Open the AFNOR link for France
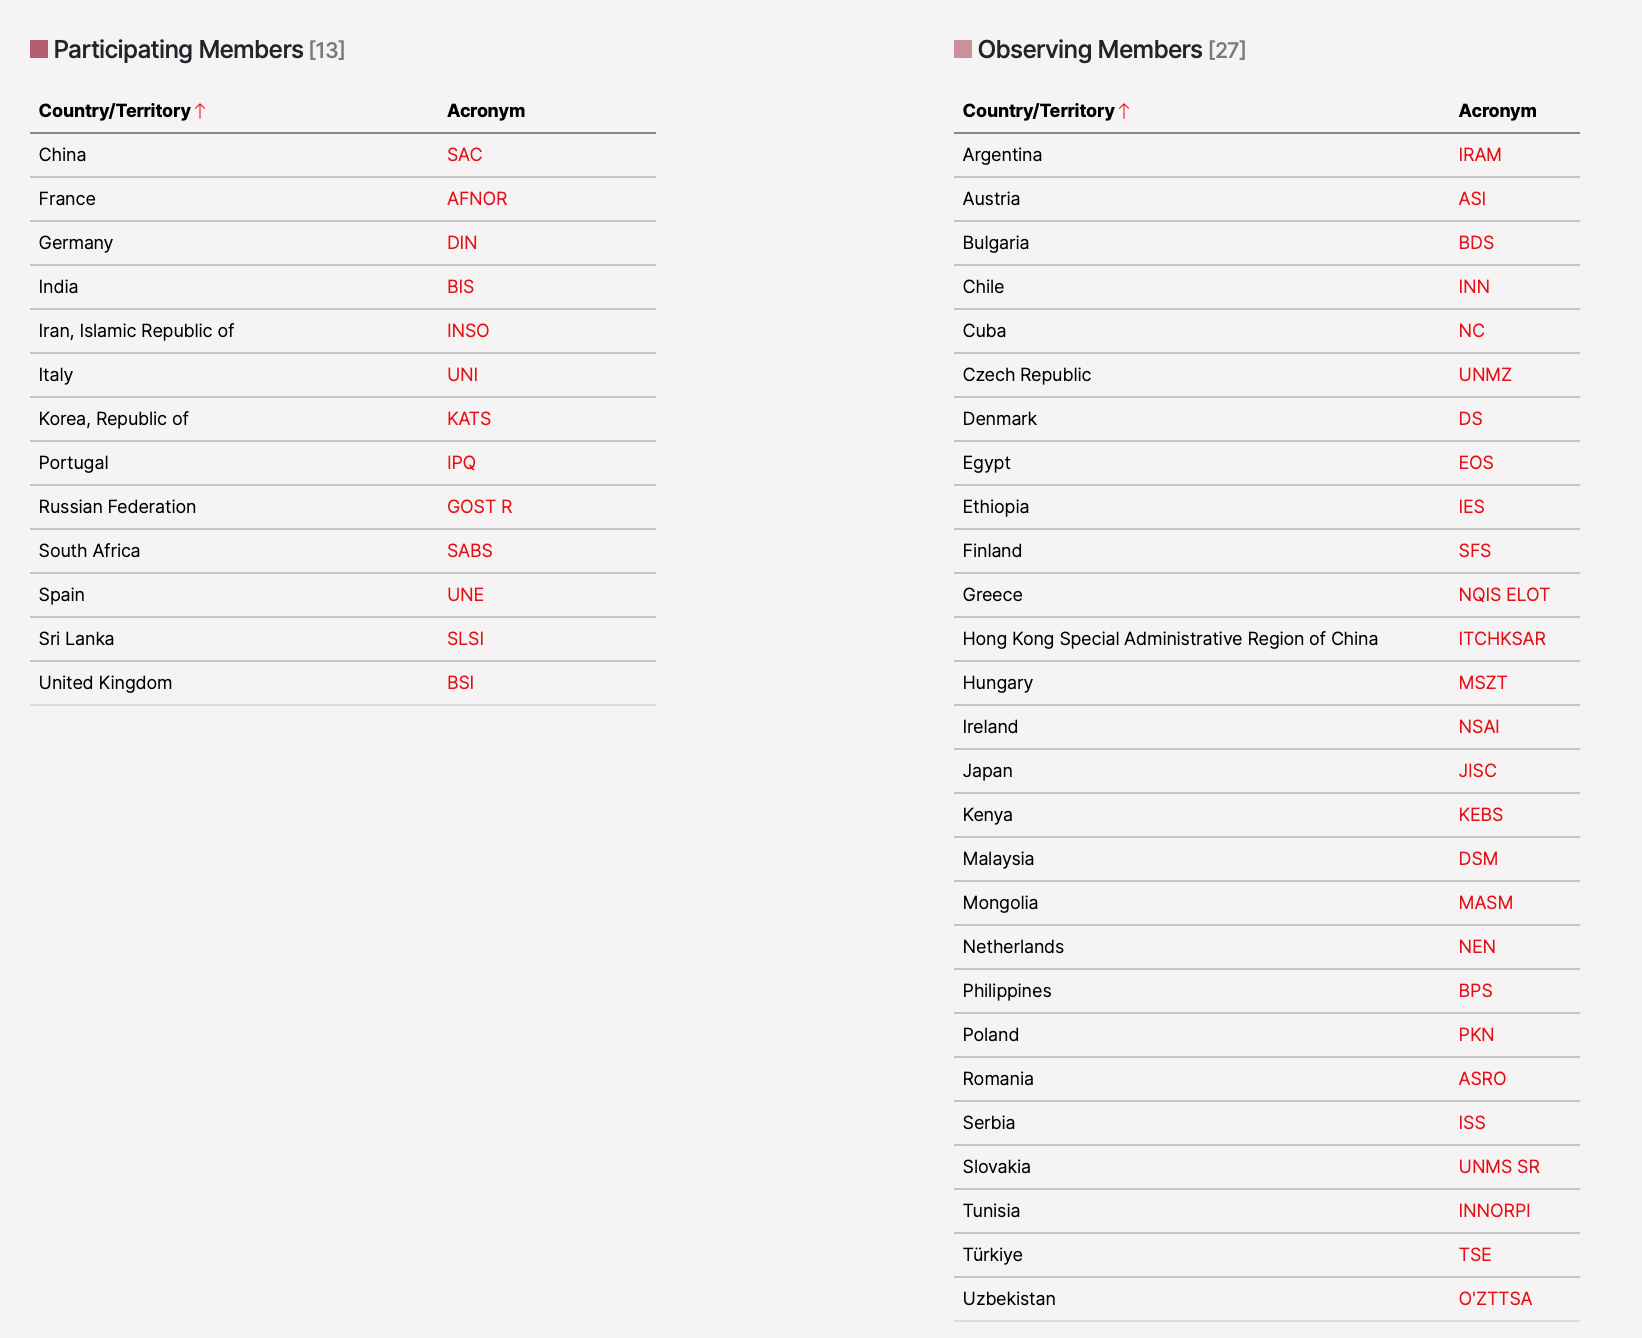The width and height of the screenshot is (1642, 1338). 477,199
